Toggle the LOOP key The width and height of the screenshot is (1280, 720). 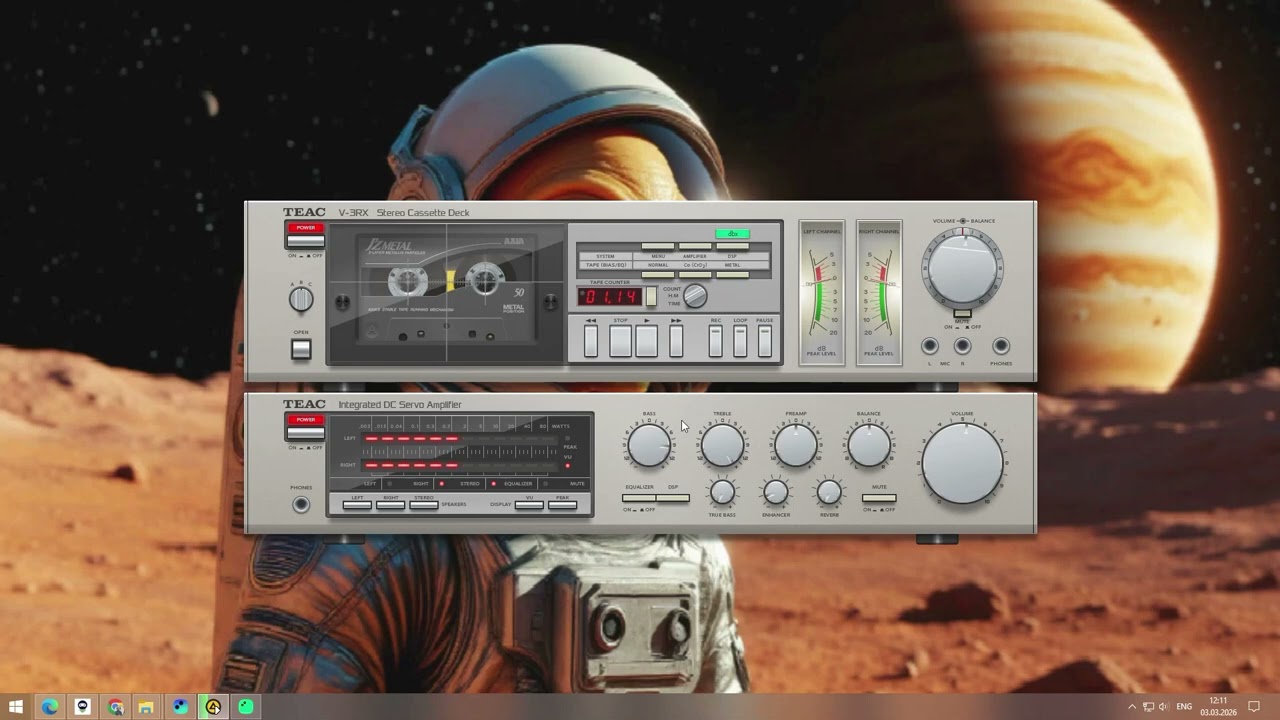click(x=740, y=341)
